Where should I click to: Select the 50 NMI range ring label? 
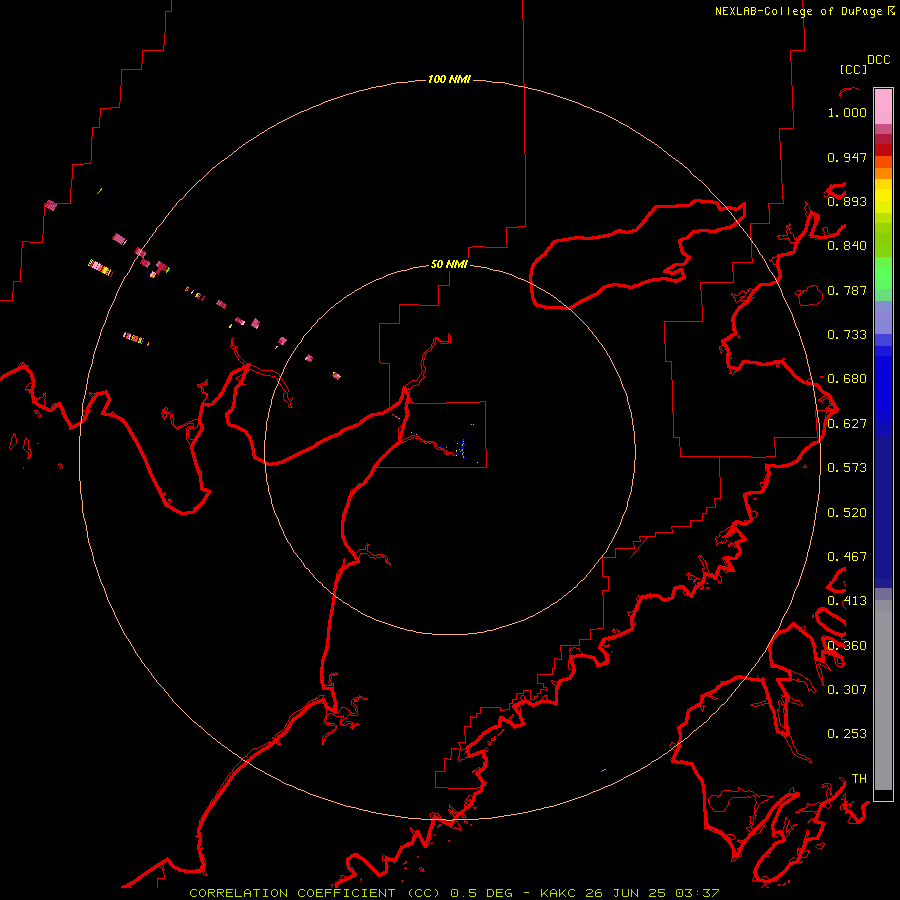coord(449,264)
